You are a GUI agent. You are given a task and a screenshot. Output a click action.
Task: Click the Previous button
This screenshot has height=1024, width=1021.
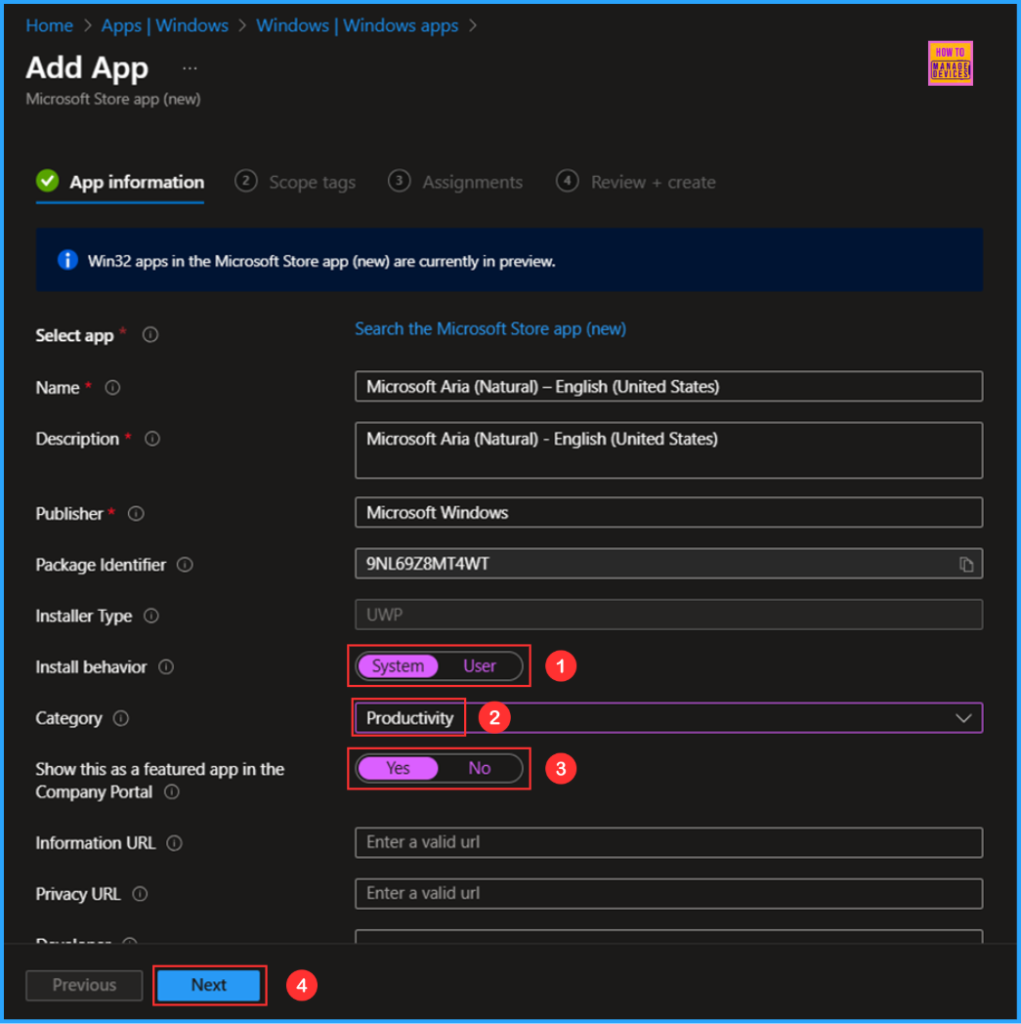(84, 985)
